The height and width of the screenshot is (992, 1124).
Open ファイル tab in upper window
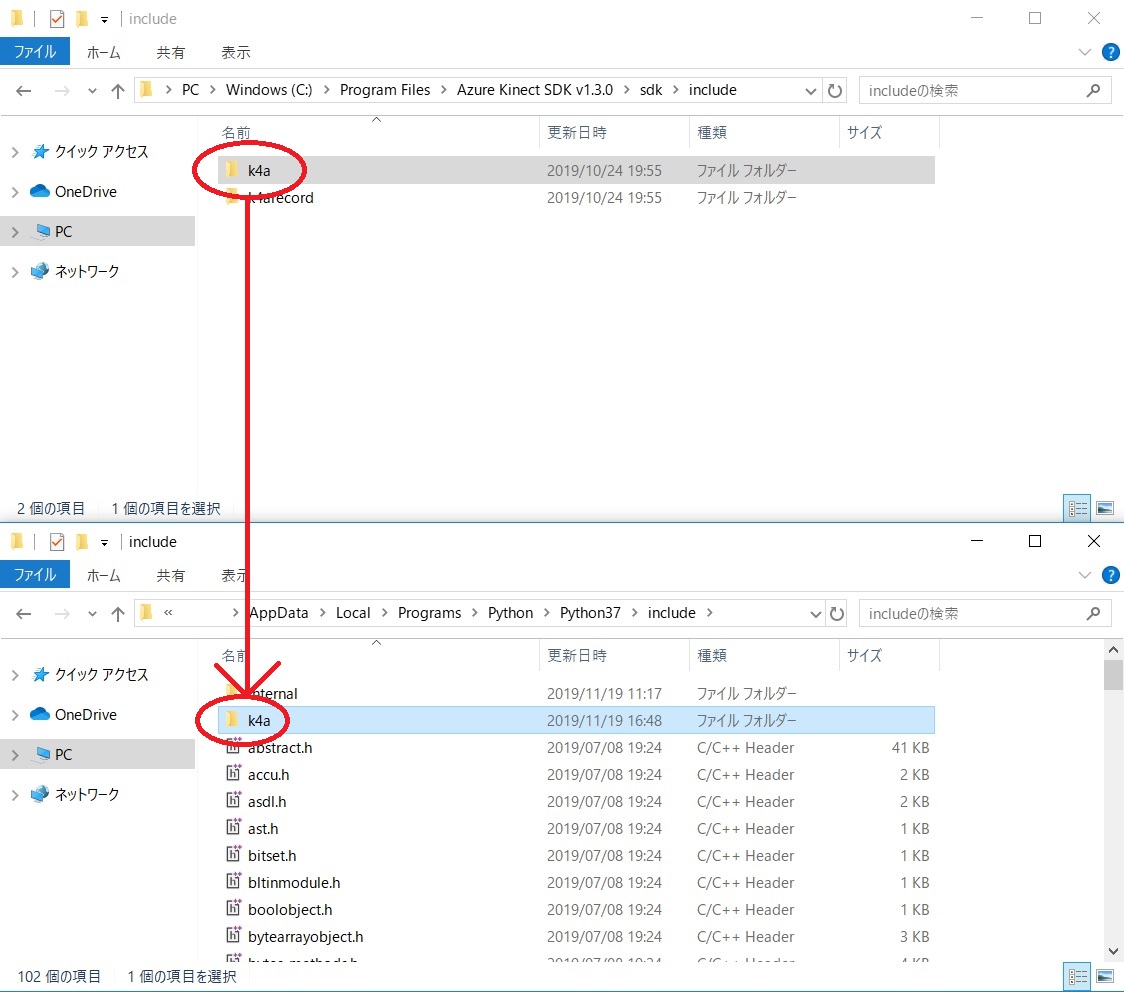34,52
